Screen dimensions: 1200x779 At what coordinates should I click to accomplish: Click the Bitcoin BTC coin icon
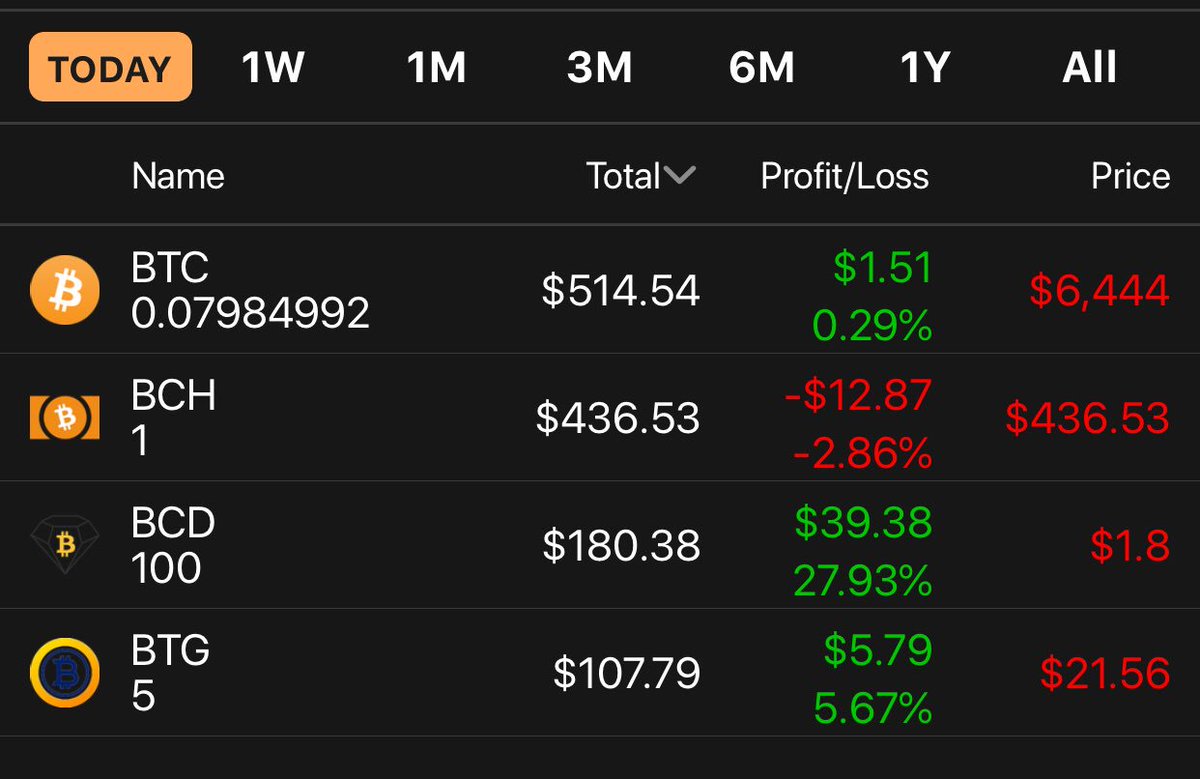(65, 290)
